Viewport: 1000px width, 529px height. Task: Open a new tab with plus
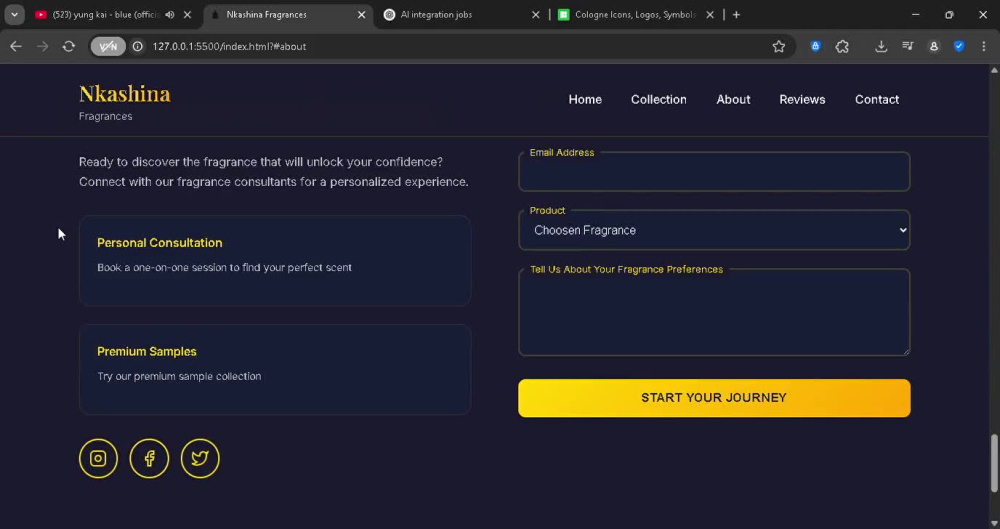736,15
